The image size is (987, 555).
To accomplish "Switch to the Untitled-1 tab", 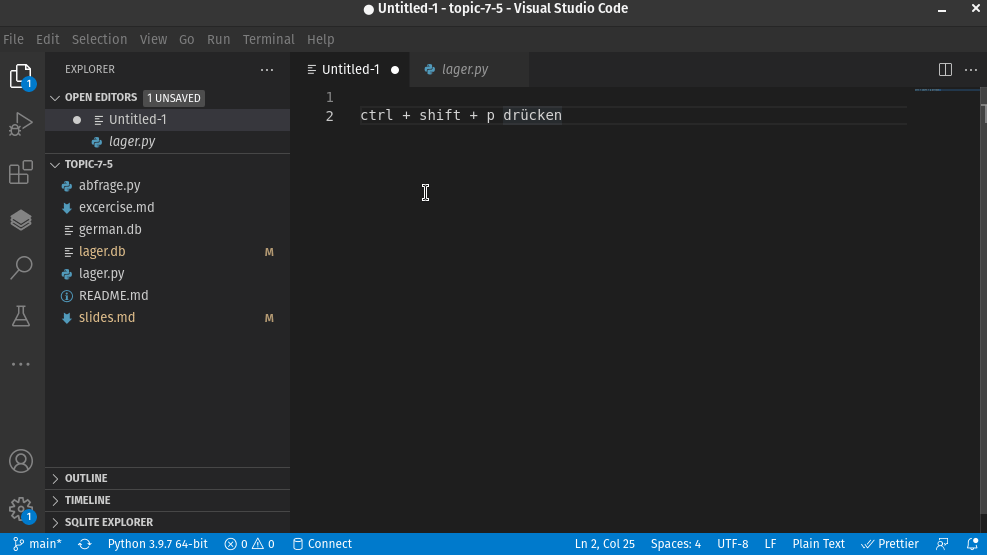I will point(351,70).
